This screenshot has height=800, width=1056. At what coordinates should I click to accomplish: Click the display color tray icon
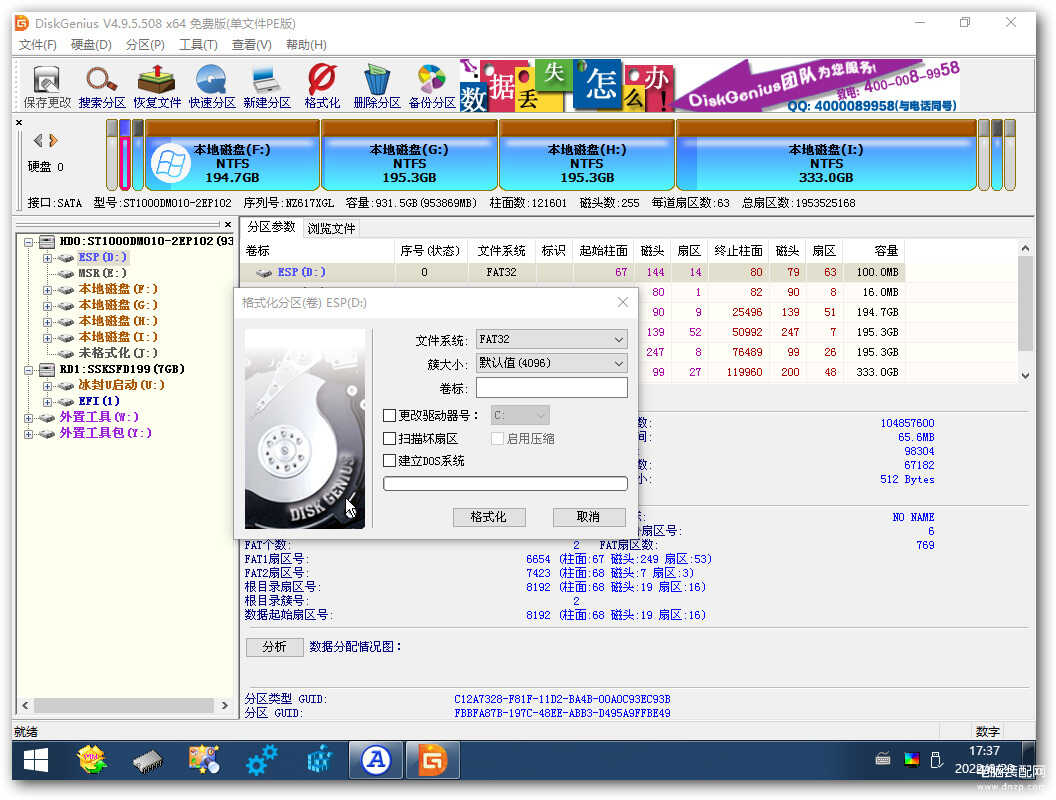[x=911, y=760]
